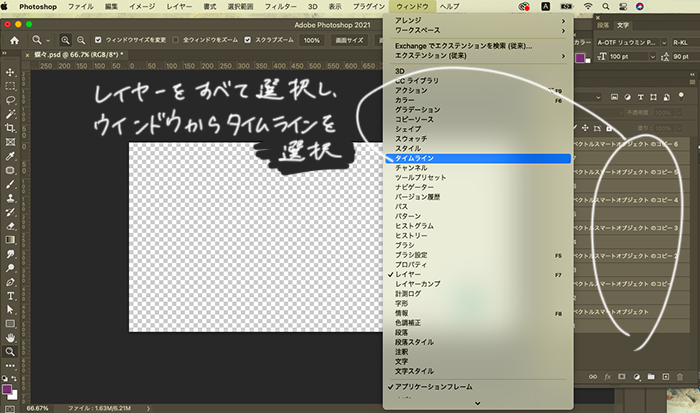Choose チャンネル from the Window menu
Viewport: 700px width, 413px height.
point(478,168)
